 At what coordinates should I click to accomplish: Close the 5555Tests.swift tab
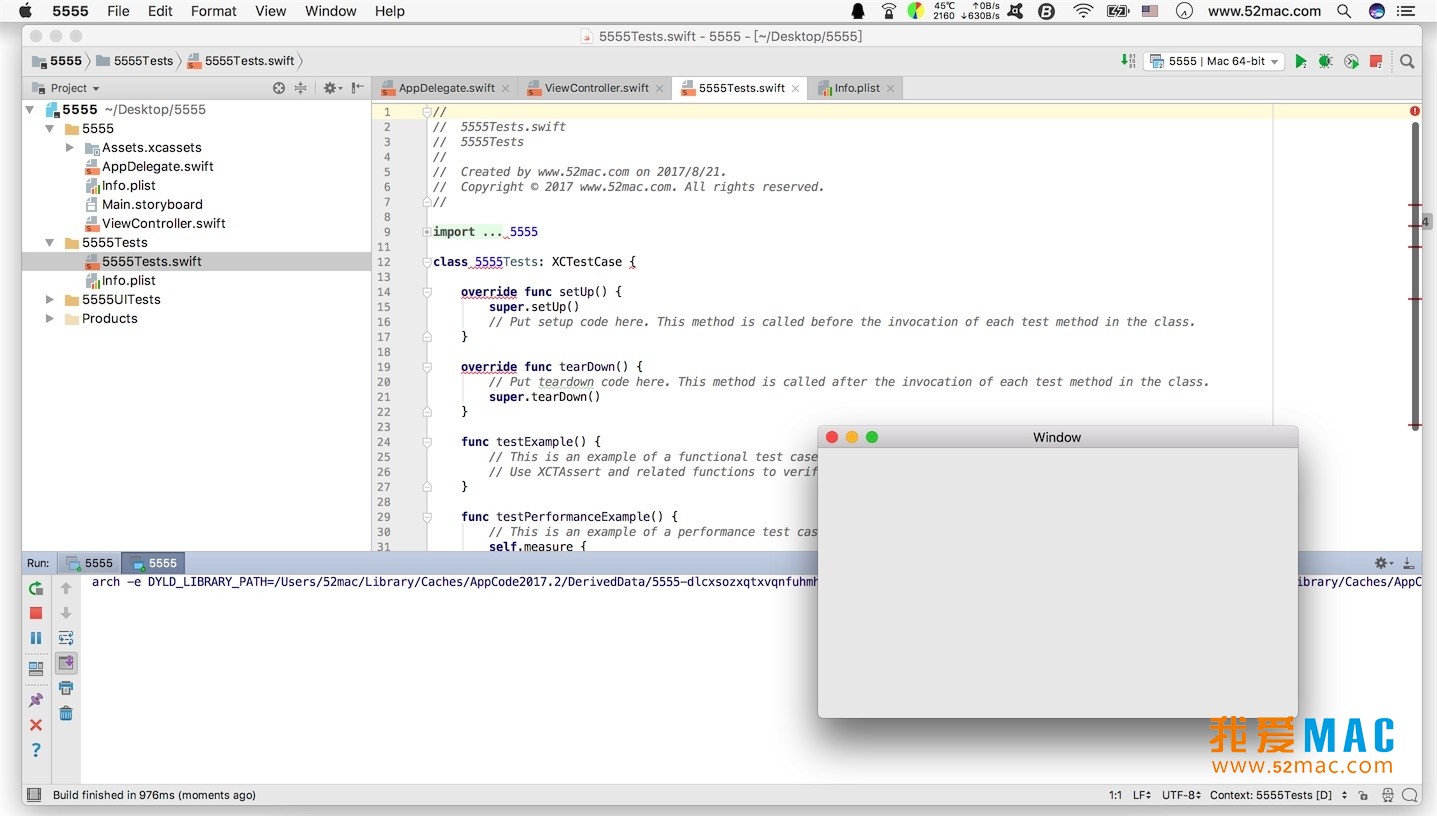click(x=796, y=88)
